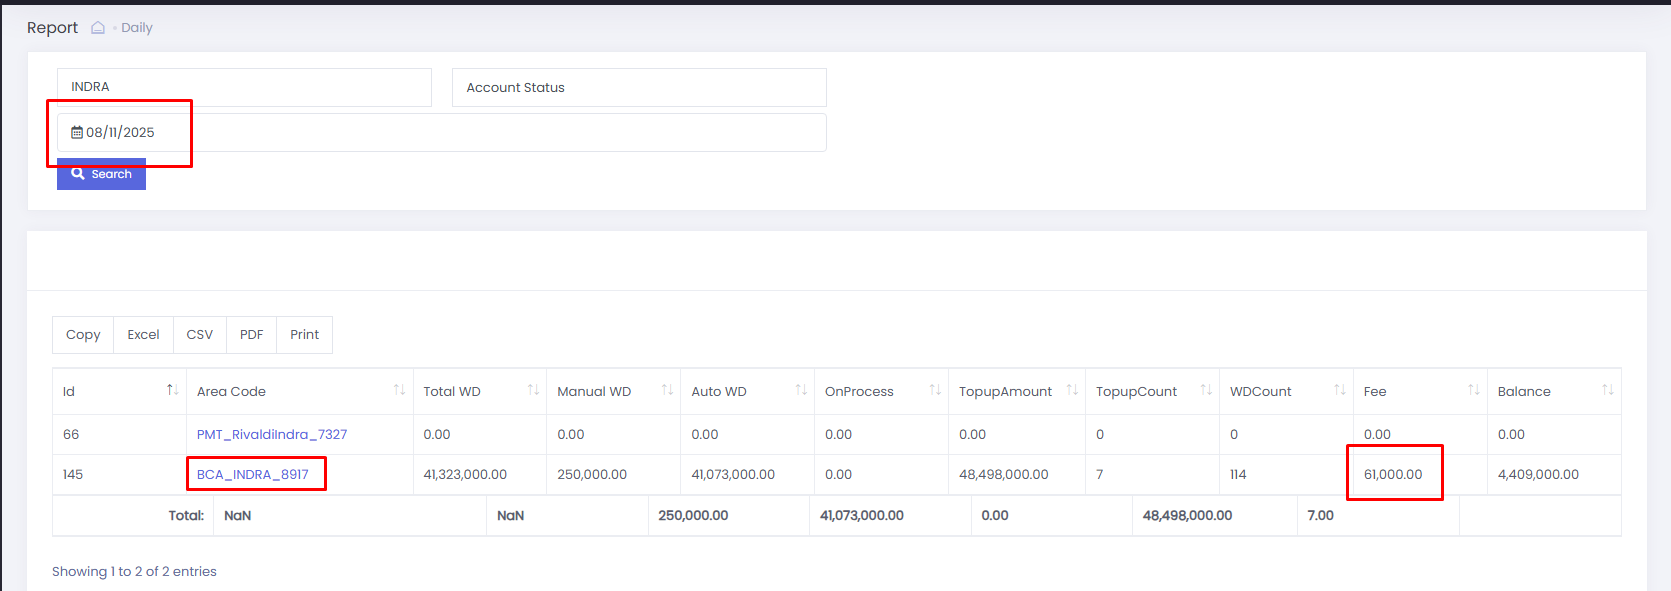Click TopupCount value 7 in row 145
This screenshot has height=591, width=1671.
(1100, 474)
